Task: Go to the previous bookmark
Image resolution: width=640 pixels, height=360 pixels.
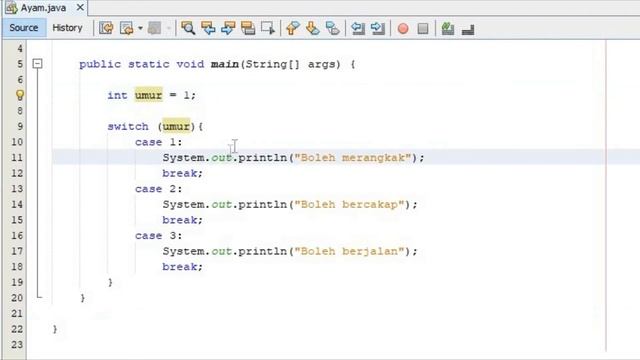Action: pos(292,28)
